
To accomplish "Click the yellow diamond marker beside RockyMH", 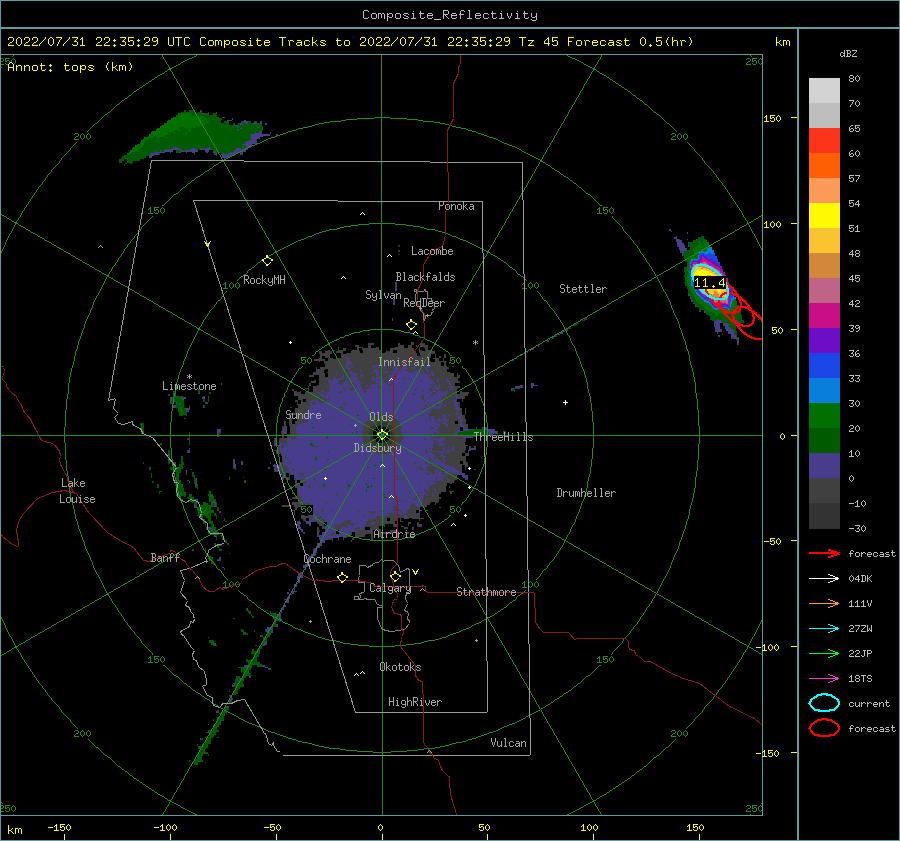I will (x=267, y=261).
